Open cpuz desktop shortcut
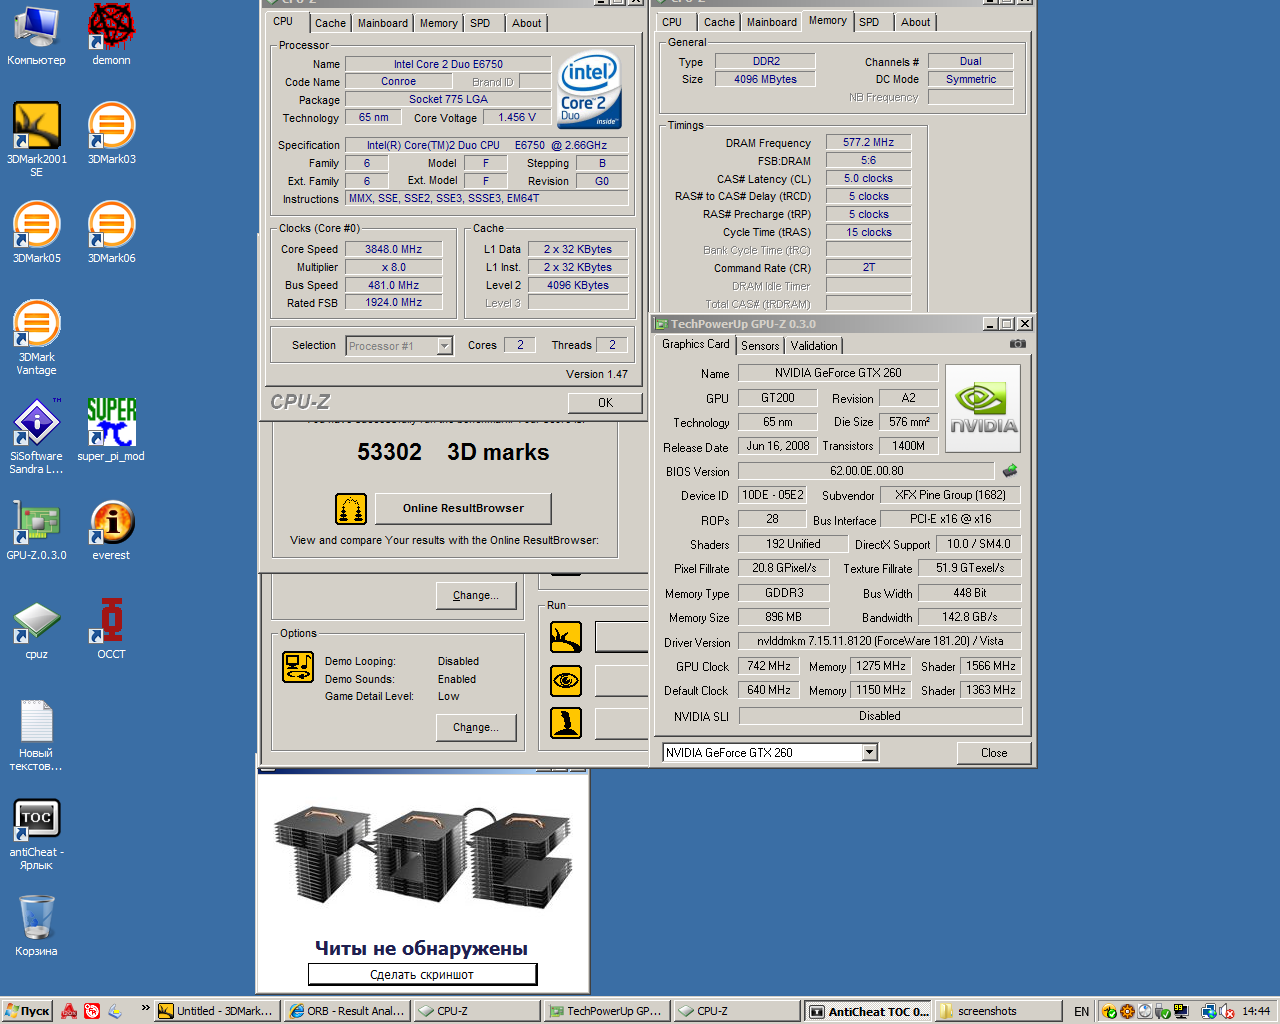The width and height of the screenshot is (1280, 1024). [x=36, y=628]
